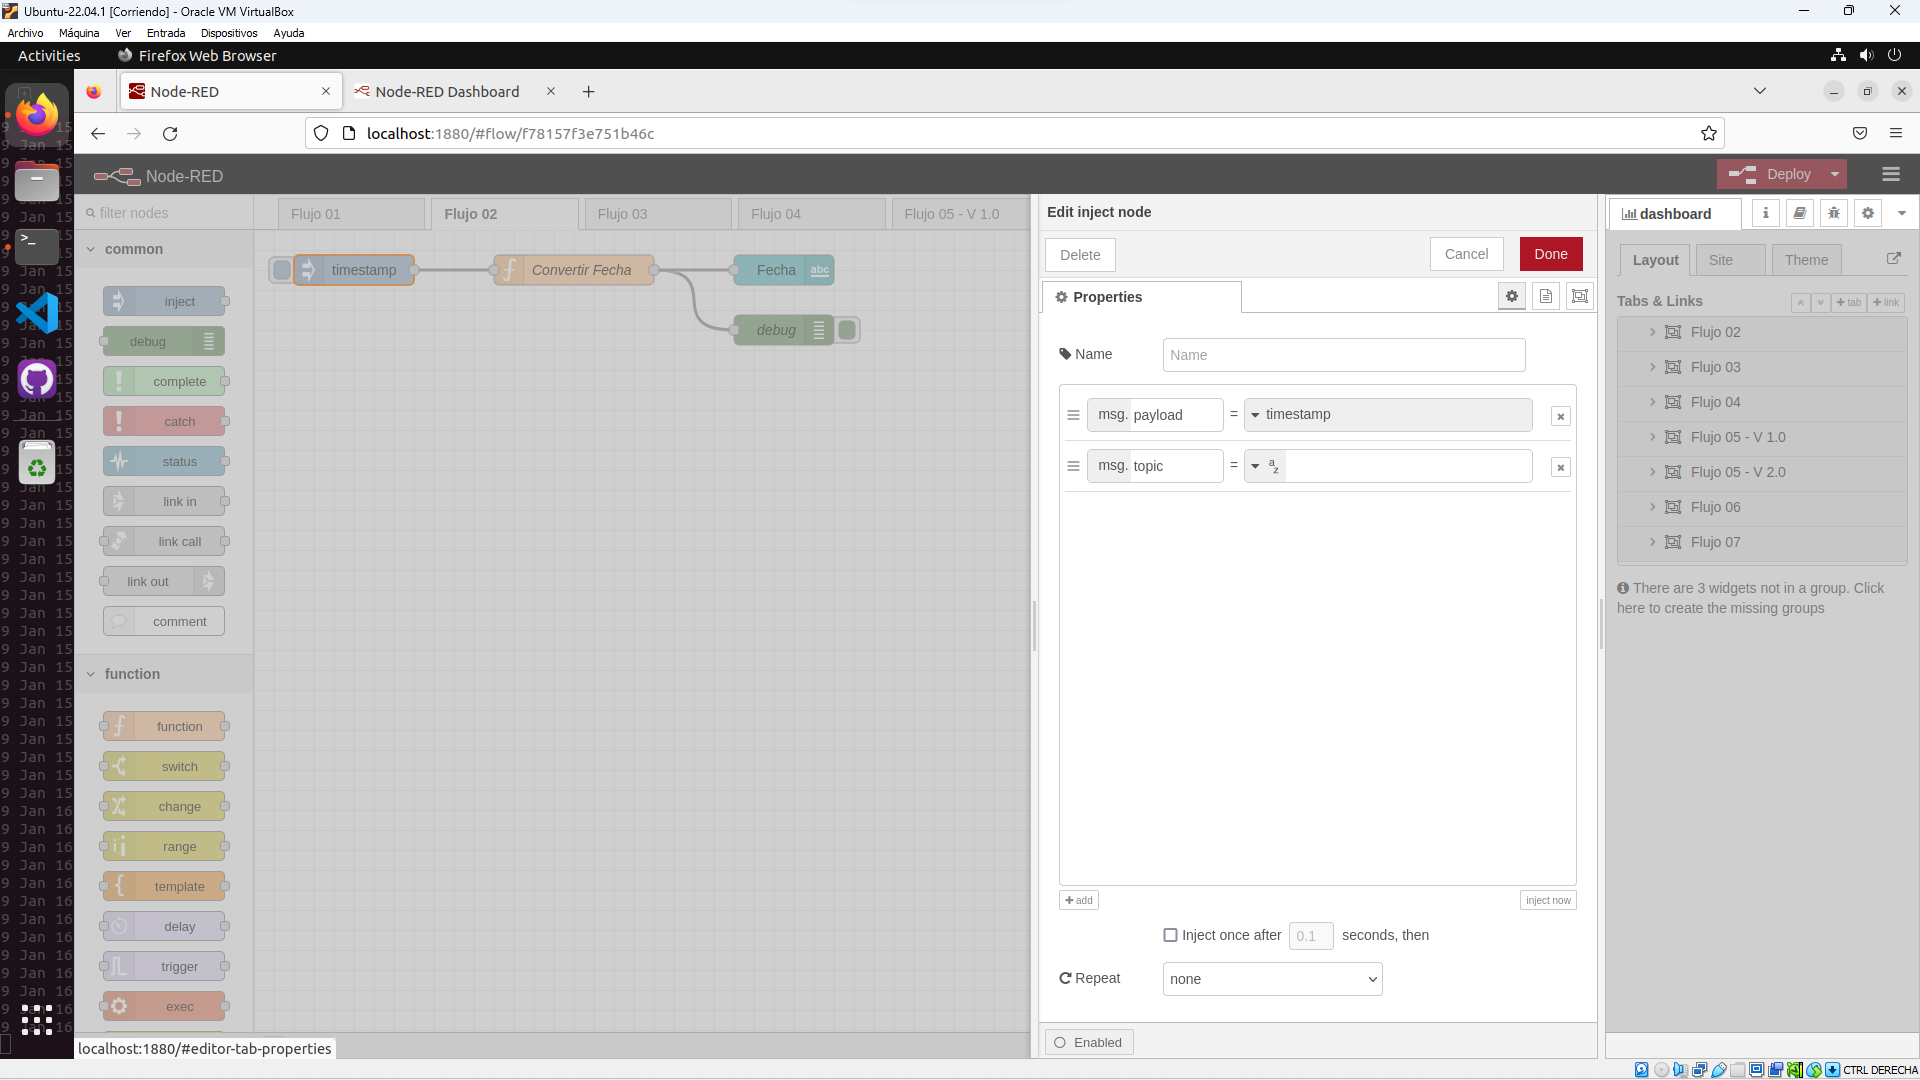Viewport: 1920px width, 1080px height.
Task: Click the red Done button
Action: (1550, 254)
